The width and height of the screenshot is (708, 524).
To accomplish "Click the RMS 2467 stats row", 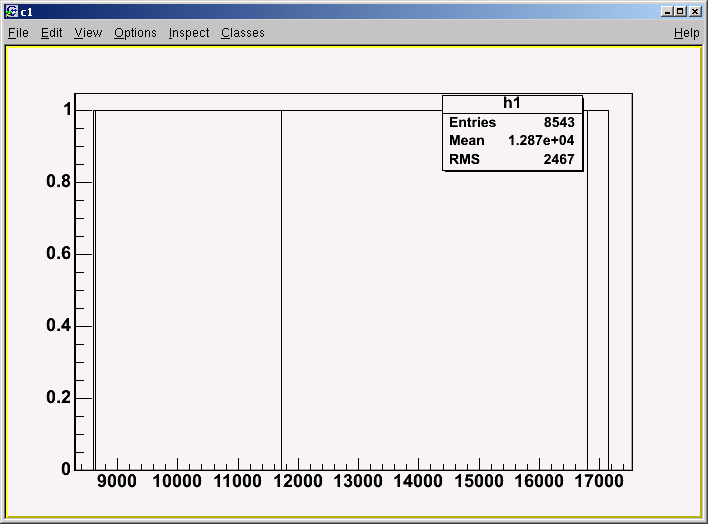I will pyautogui.click(x=512, y=159).
